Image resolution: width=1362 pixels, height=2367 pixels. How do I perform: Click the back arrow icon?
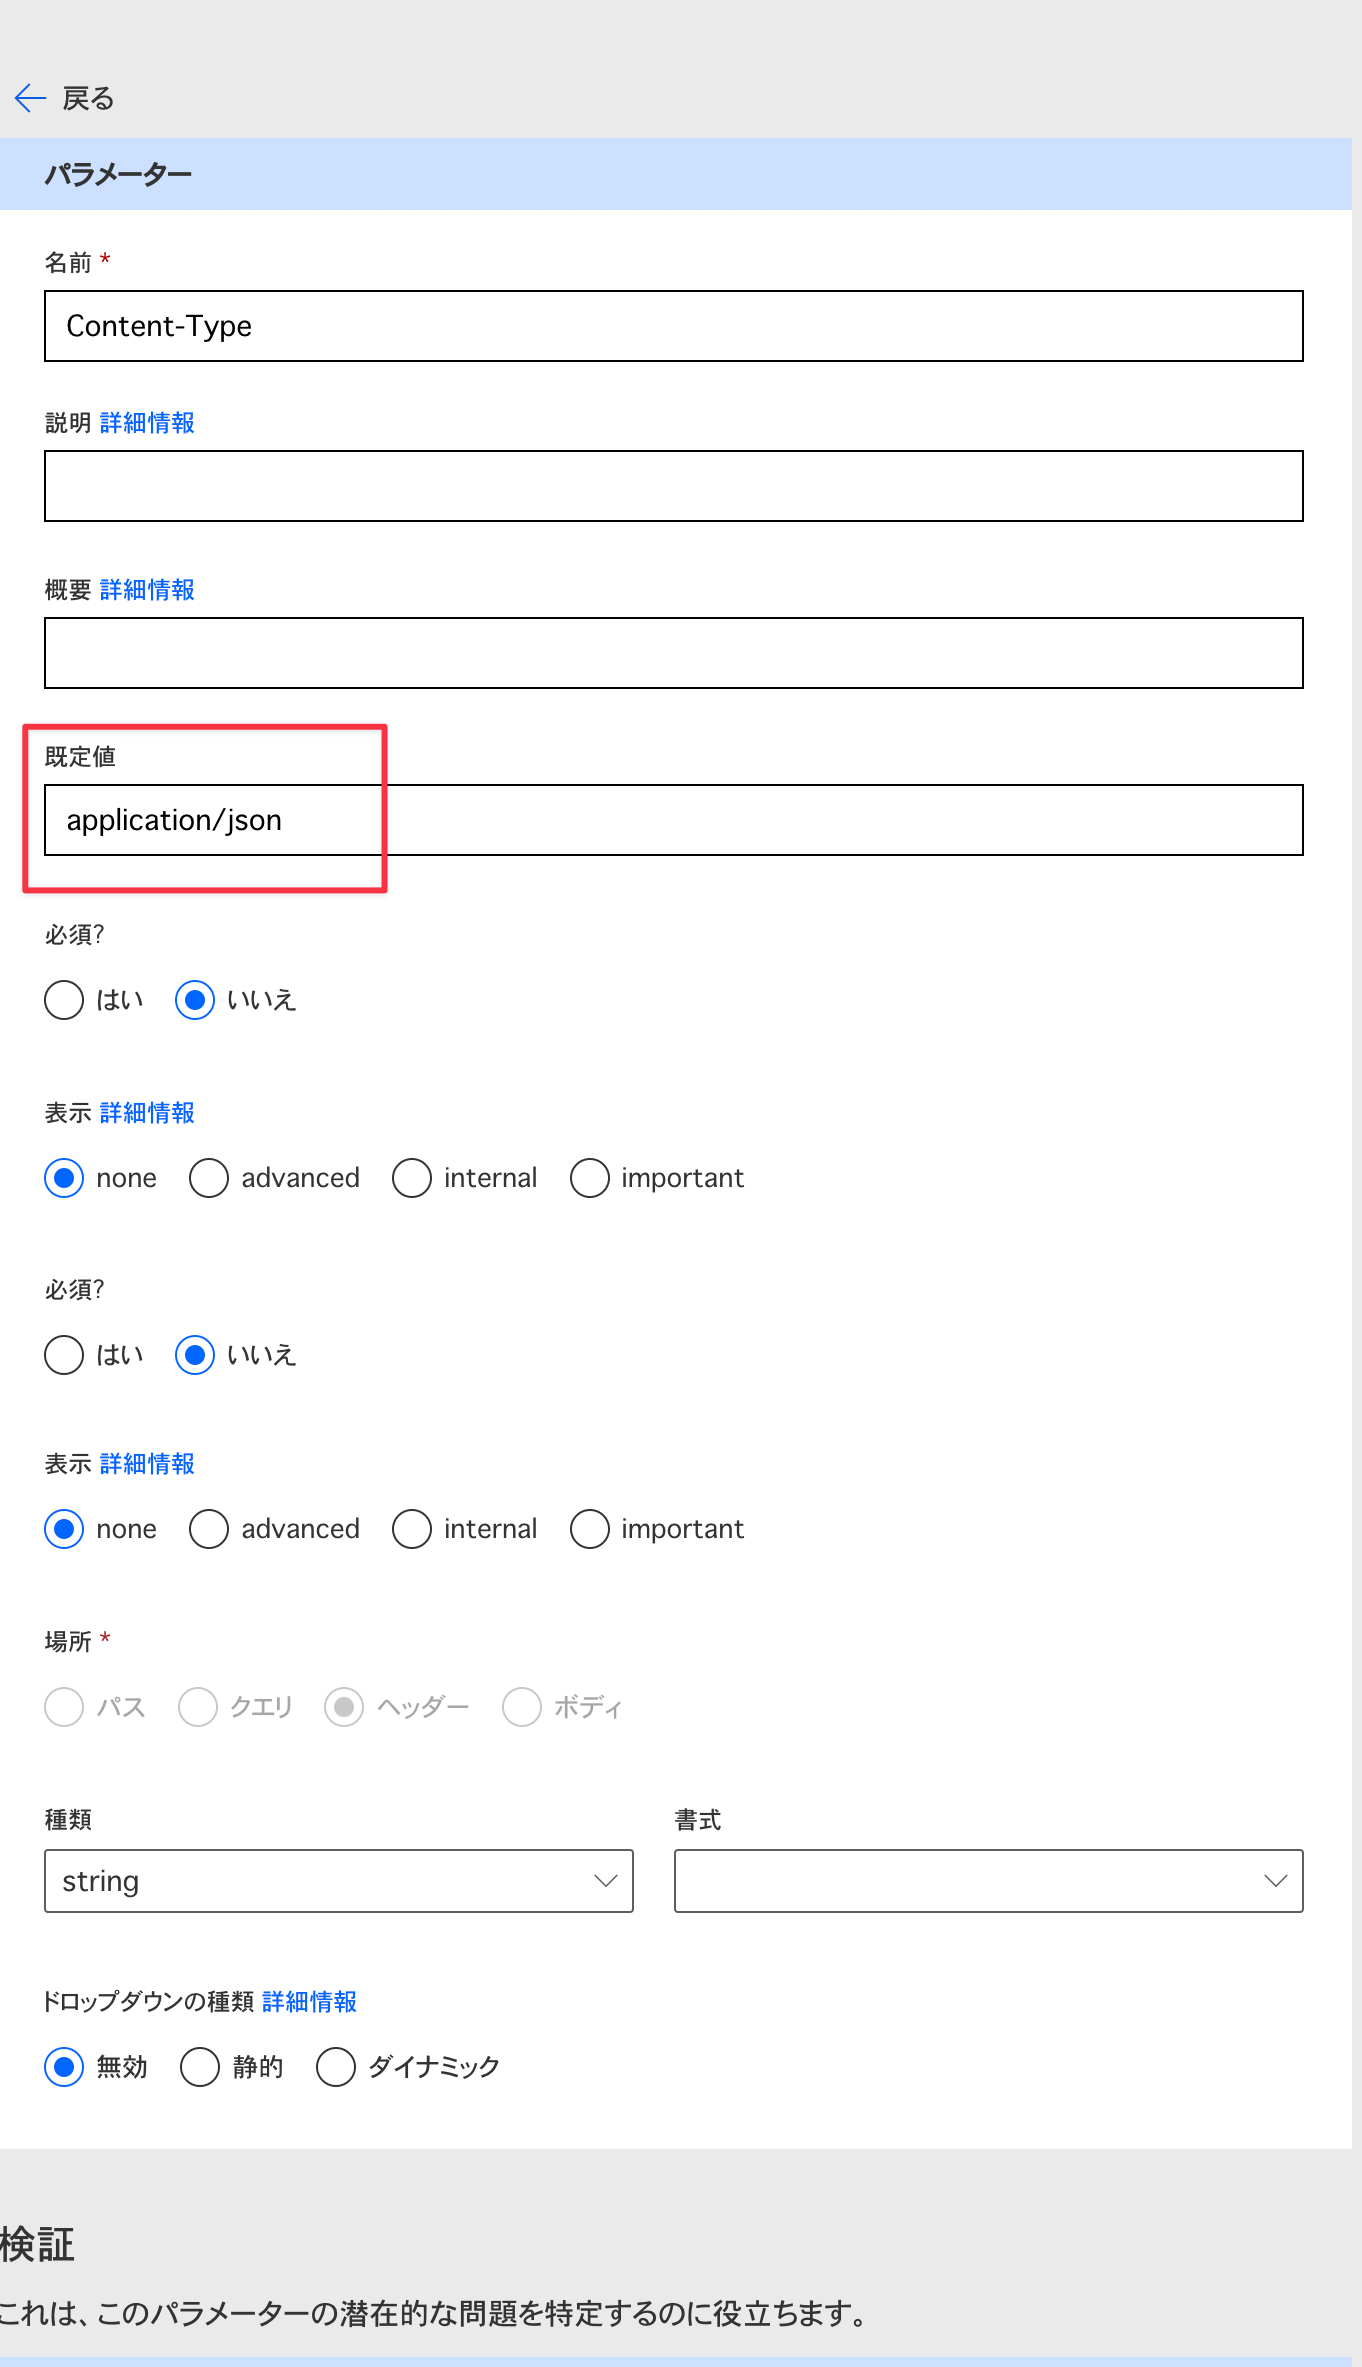click(30, 98)
